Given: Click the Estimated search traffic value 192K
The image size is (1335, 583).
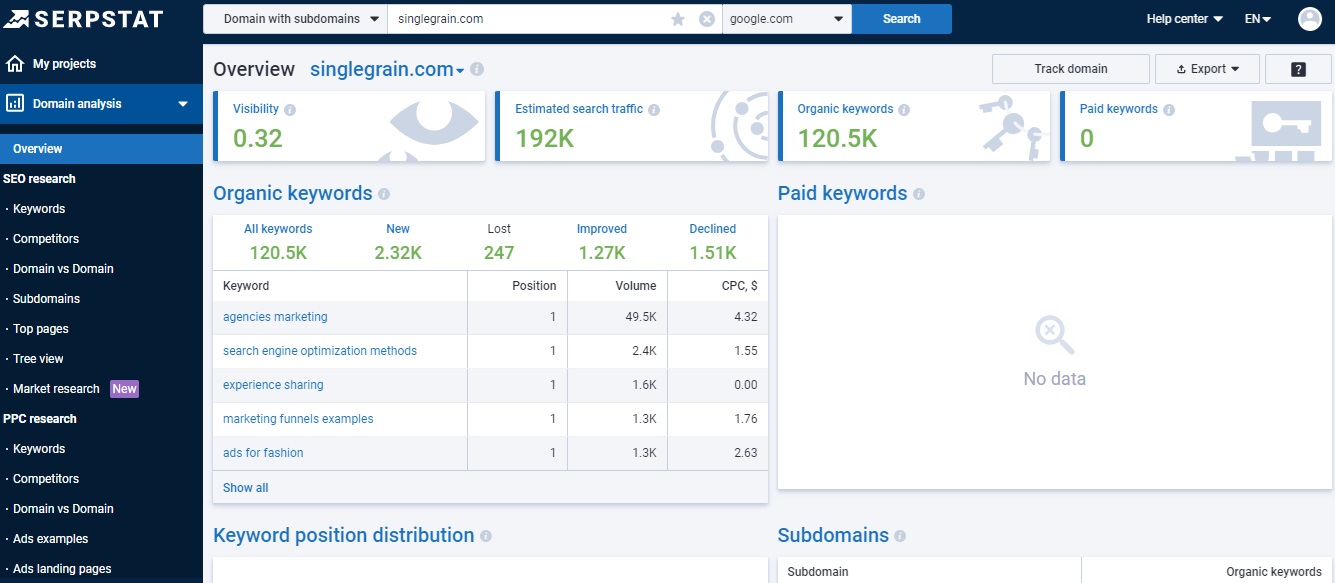Looking at the screenshot, I should click(545, 139).
